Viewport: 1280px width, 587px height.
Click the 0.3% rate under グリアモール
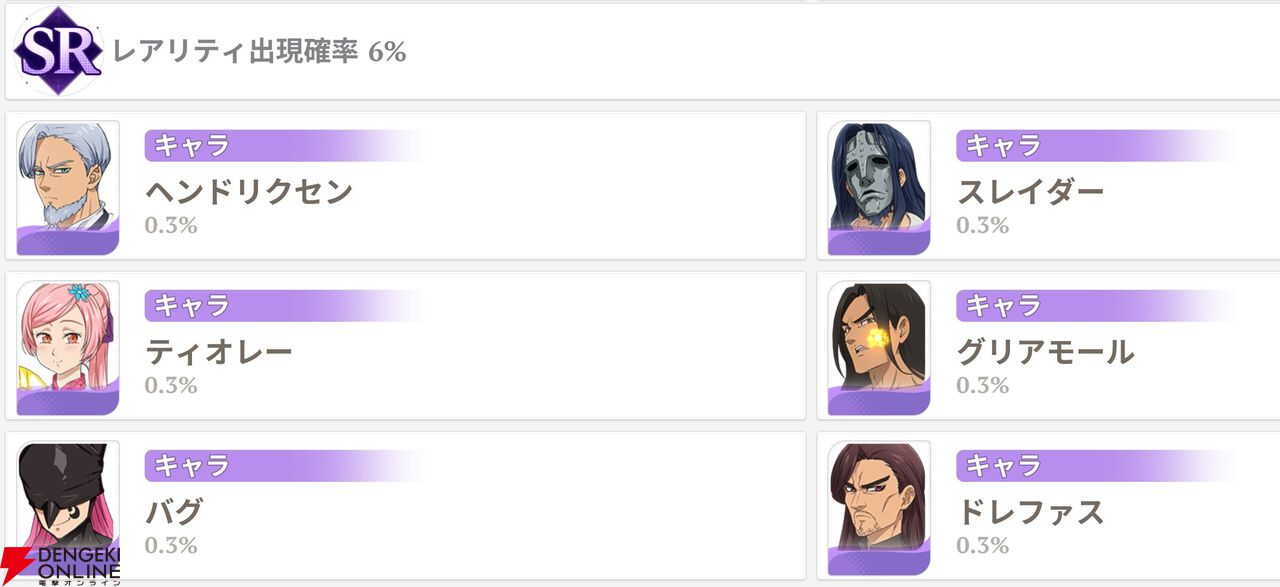[982, 385]
